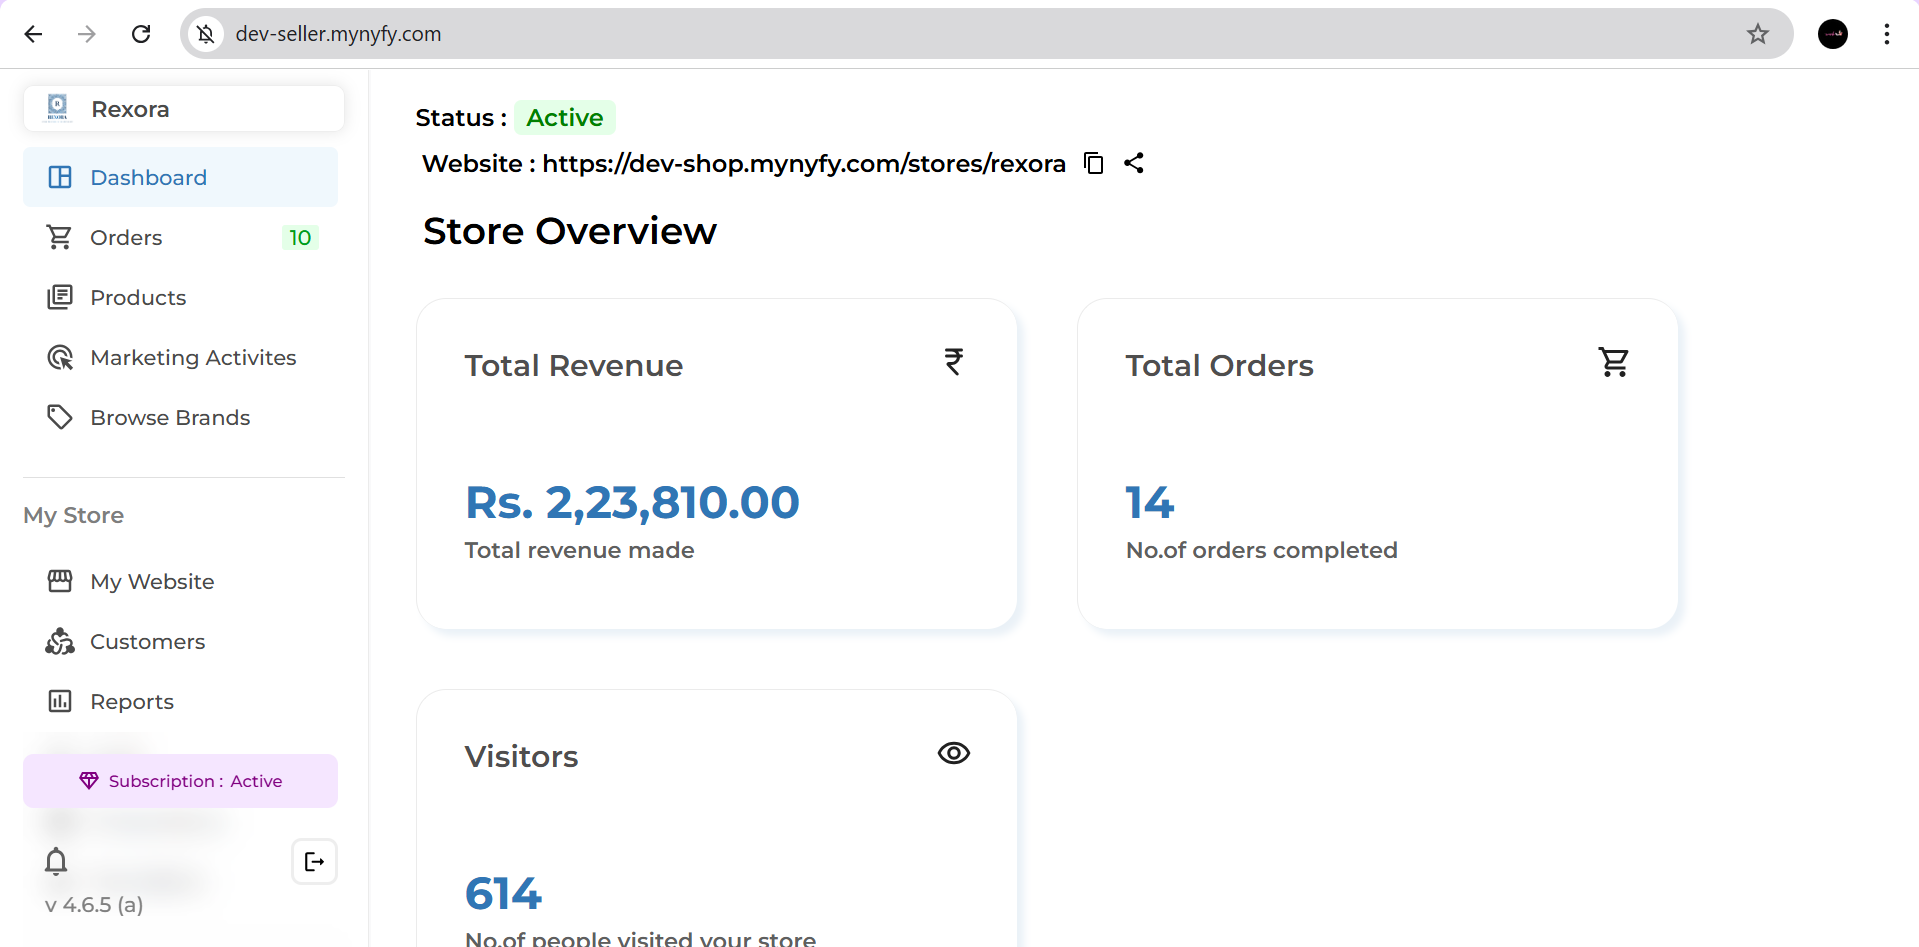This screenshot has width=1919, height=947.
Task: Open the Subscription Active badge
Action: pos(180,780)
